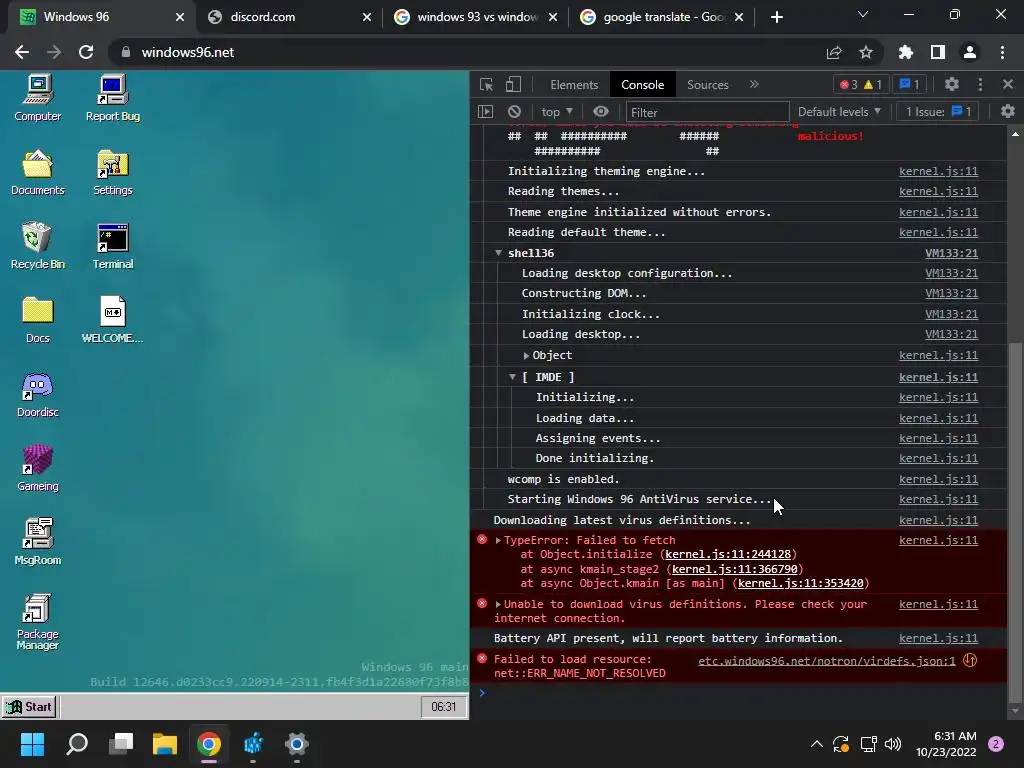Open the Recycle Bin icon
Screen dimensions: 1024x768
(37, 246)
